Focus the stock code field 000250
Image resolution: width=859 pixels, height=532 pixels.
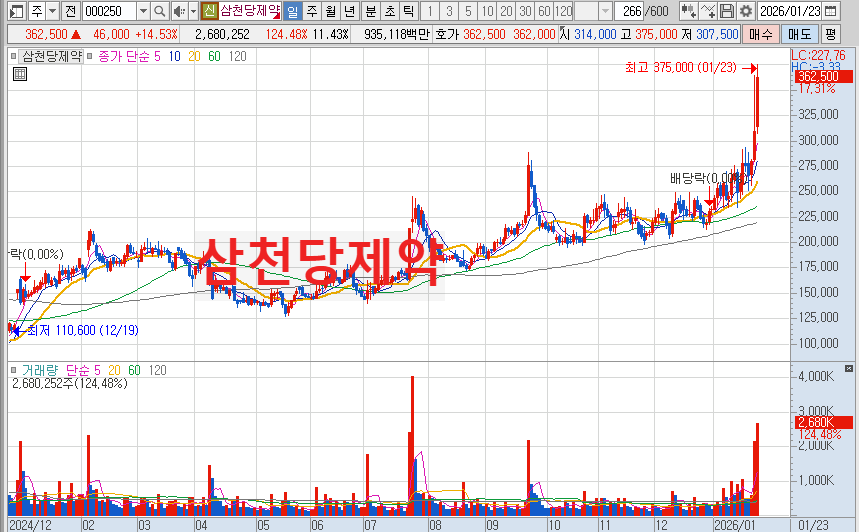(109, 11)
